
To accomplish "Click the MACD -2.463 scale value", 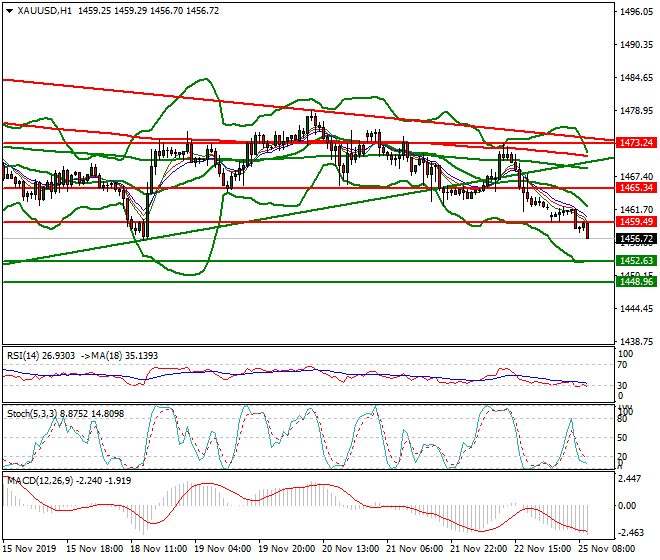I will tap(631, 533).
